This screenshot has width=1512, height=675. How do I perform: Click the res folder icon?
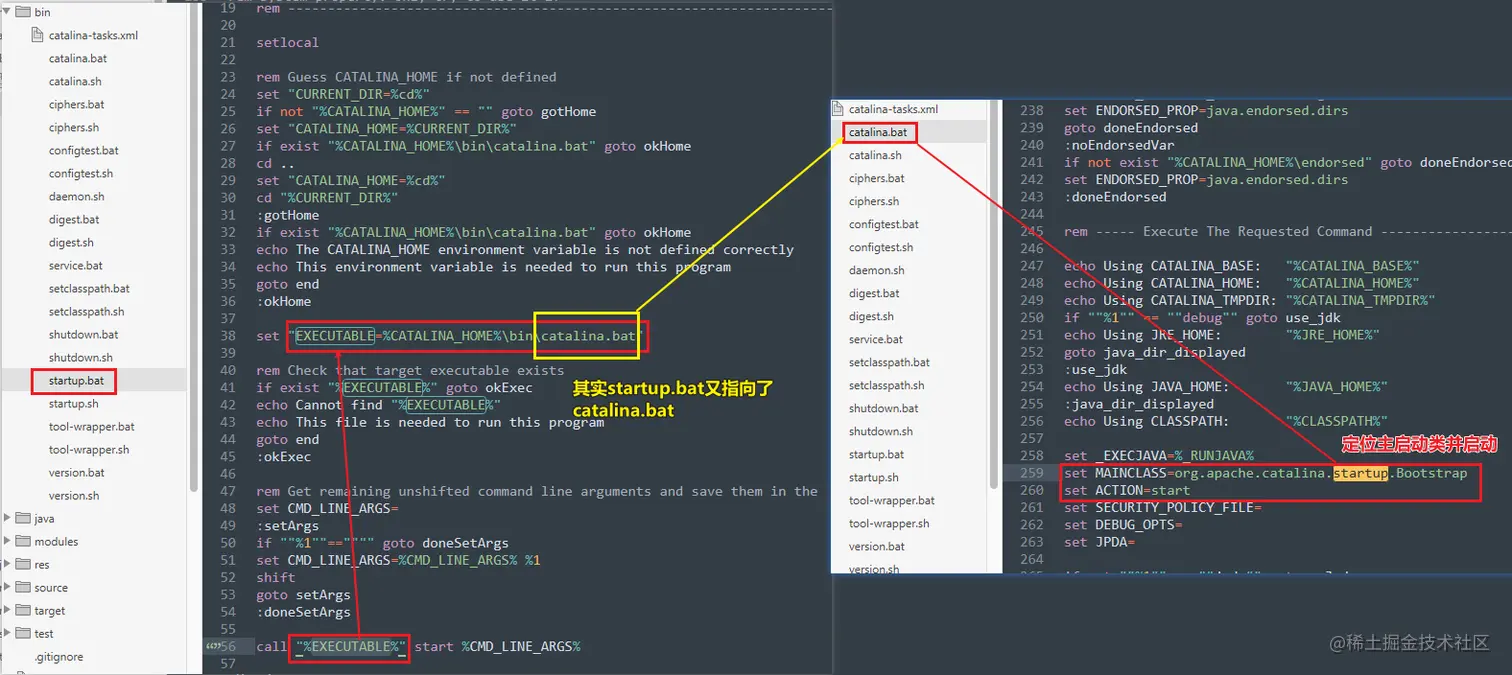point(24,564)
